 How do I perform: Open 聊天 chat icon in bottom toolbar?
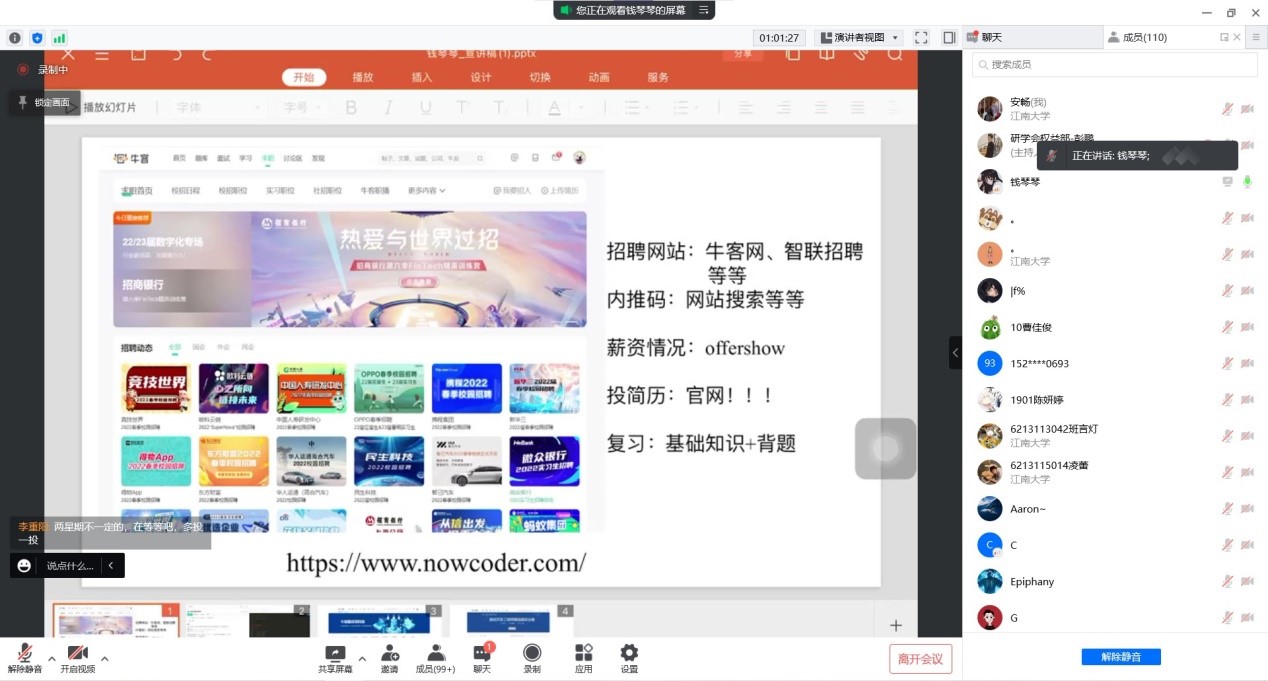click(x=482, y=653)
